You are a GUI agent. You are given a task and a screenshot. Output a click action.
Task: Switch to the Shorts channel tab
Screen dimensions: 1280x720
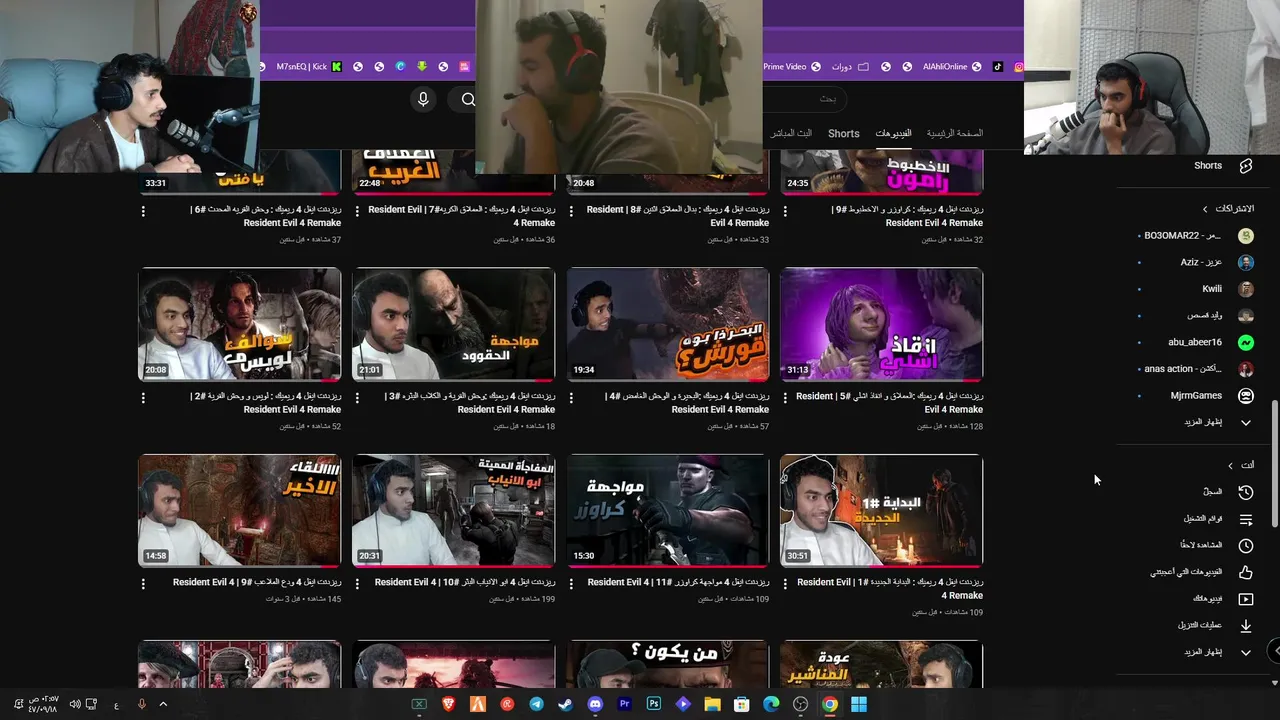click(843, 133)
